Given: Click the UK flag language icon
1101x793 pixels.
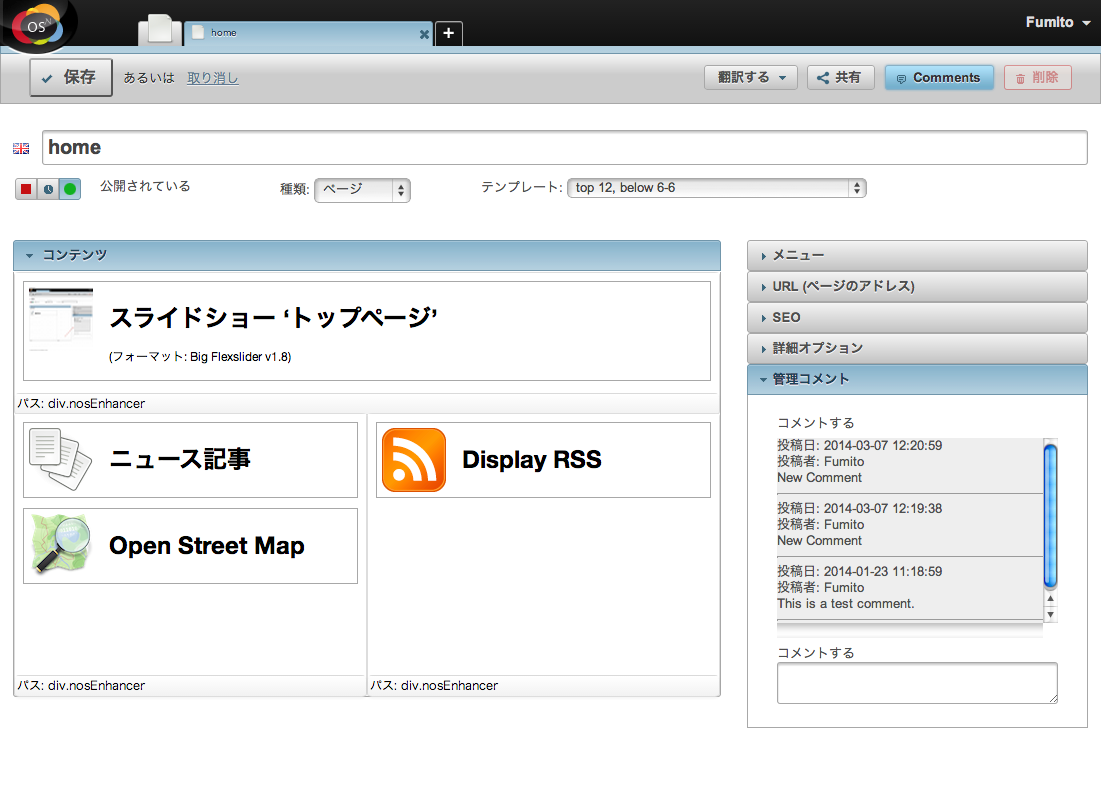Looking at the screenshot, I should pos(21,148).
